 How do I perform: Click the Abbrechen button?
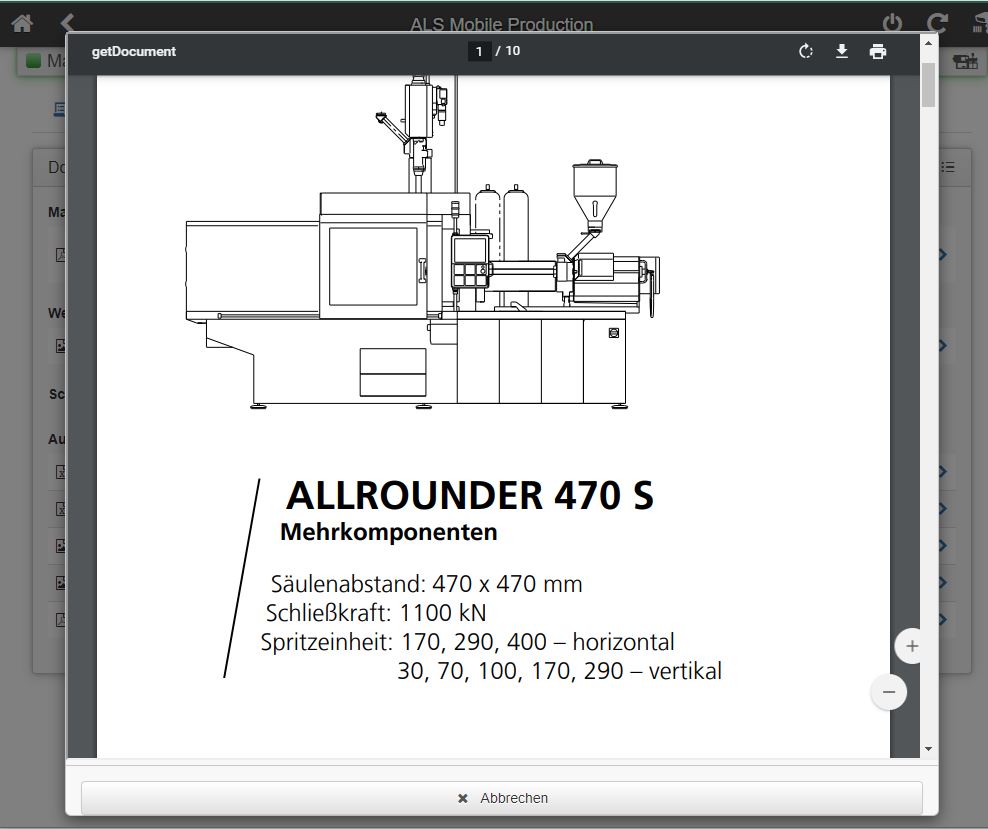coord(502,798)
